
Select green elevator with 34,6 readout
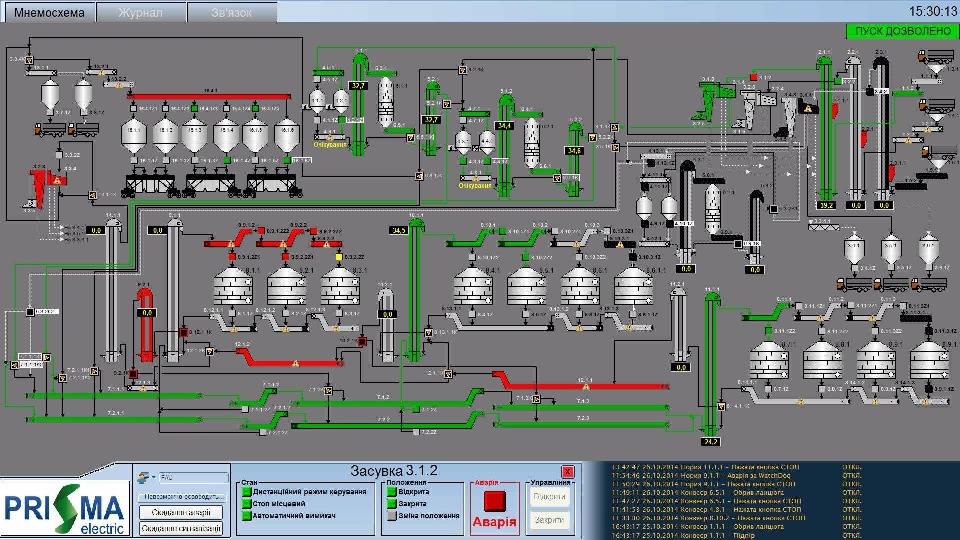[575, 159]
